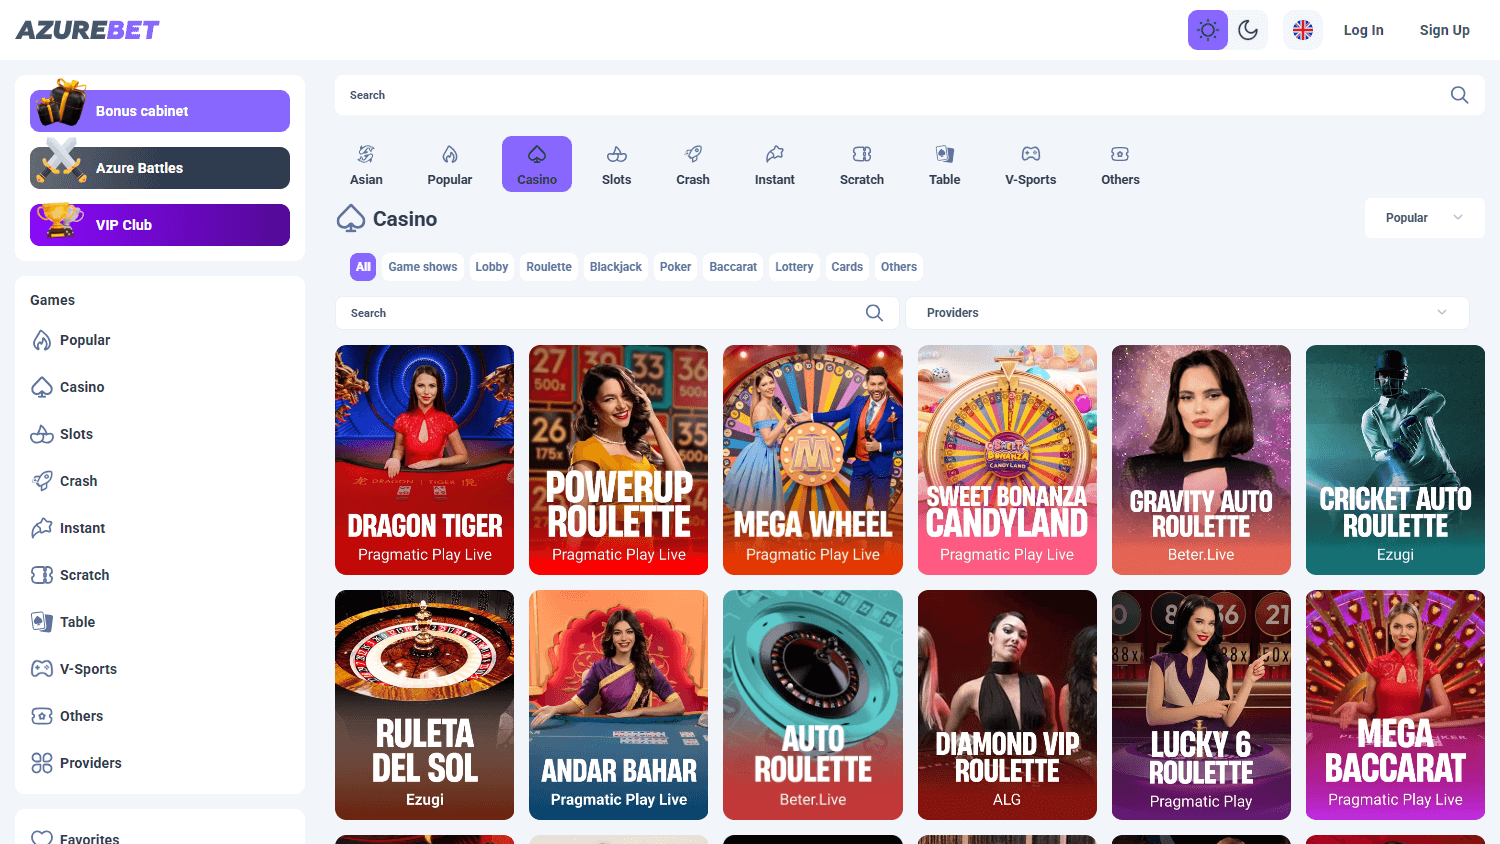Enable light mode with the sun icon
This screenshot has width=1500, height=844.
(x=1207, y=29)
